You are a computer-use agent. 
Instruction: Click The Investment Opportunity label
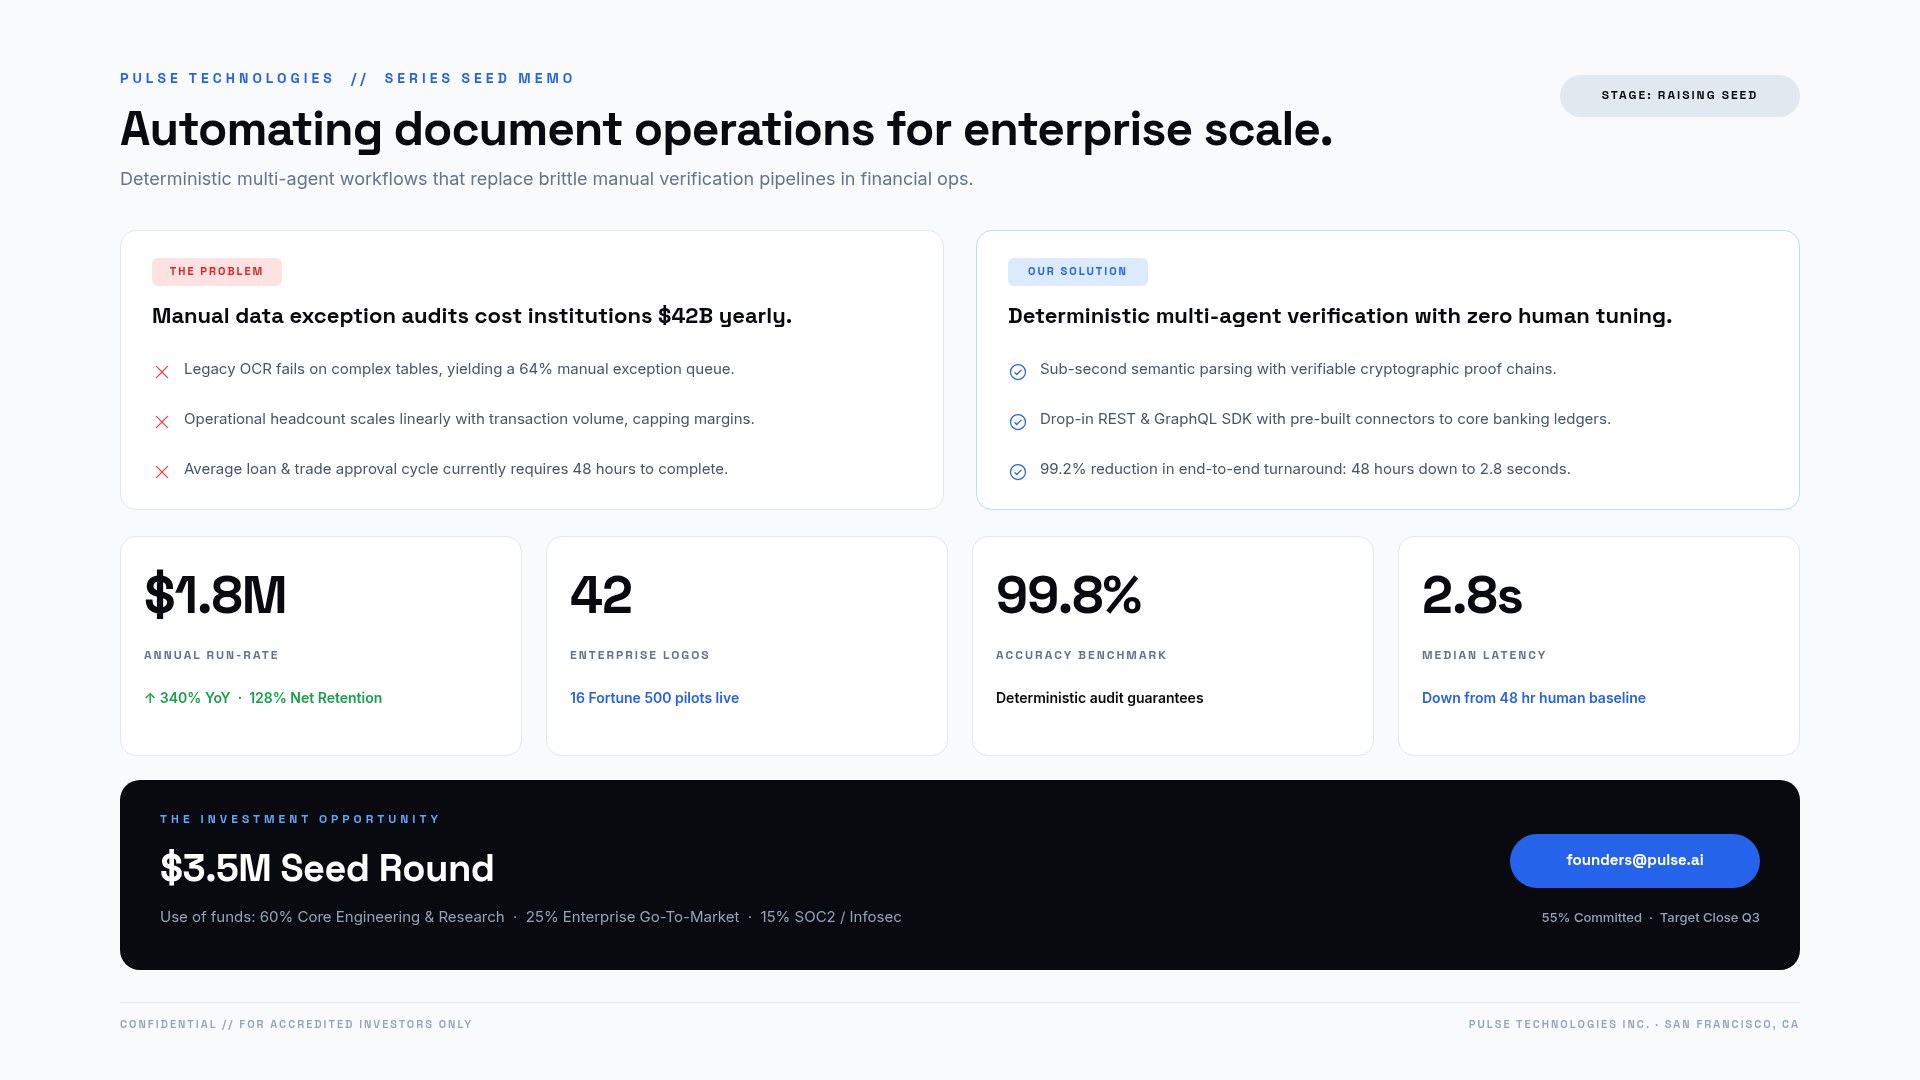[x=300, y=819]
